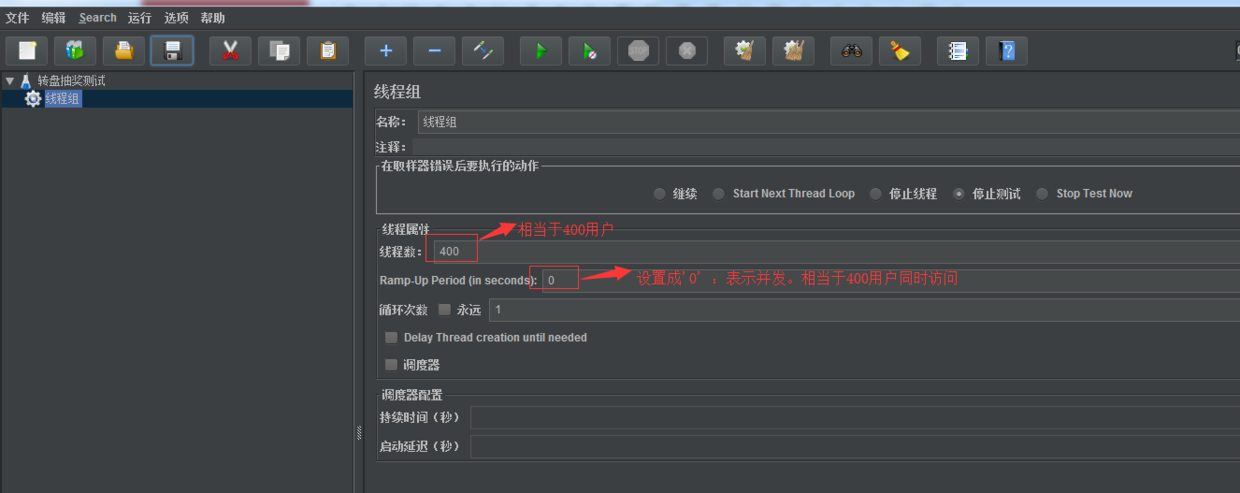This screenshot has height=493, width=1240.
Task: Collapse the 转盘抽奖测试 tree node
Action: (10, 81)
